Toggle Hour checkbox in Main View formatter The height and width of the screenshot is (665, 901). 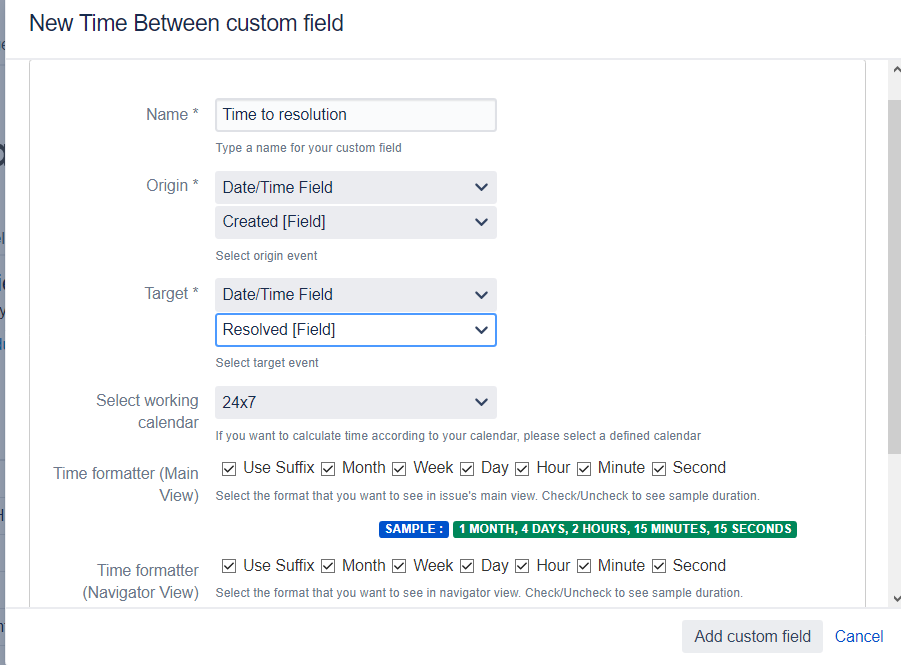[x=522, y=468]
